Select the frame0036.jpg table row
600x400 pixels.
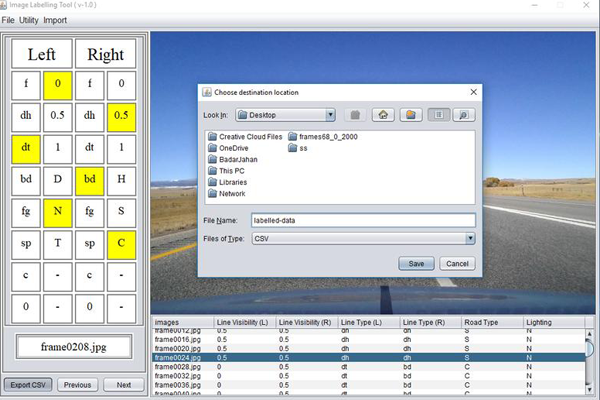click(369, 385)
